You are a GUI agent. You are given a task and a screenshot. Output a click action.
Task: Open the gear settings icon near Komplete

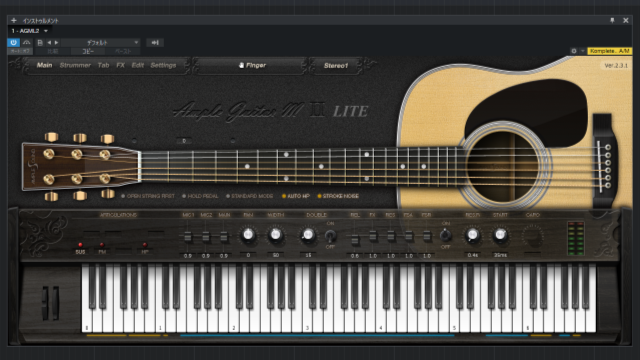[x=573, y=51]
